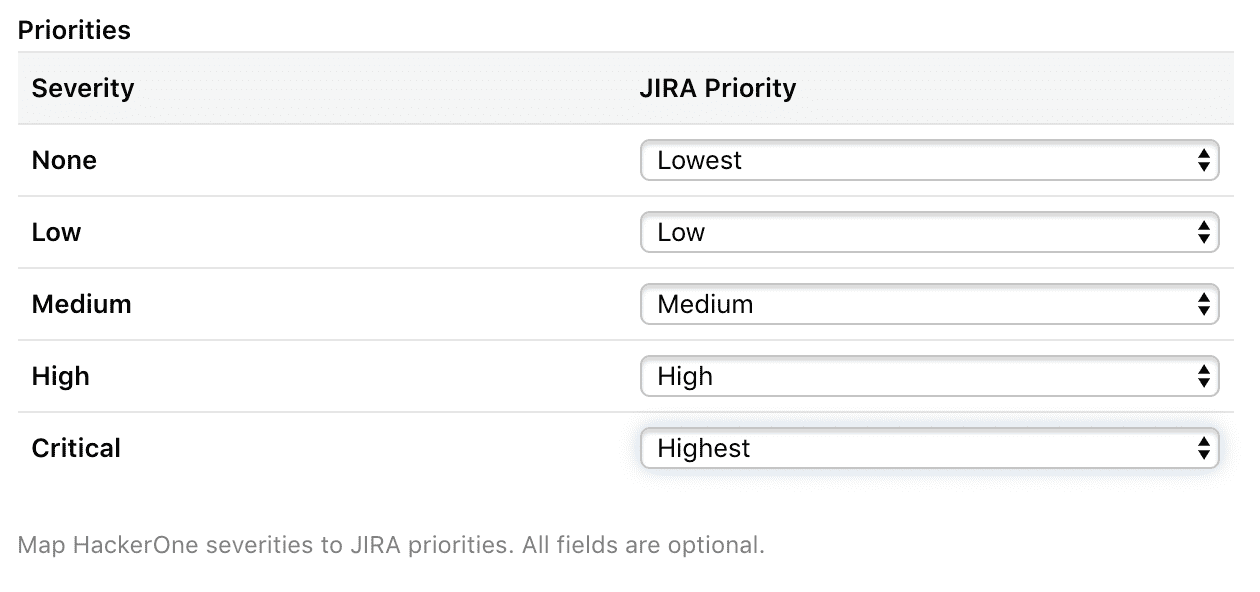1260x592 pixels.
Task: Click the Critical severity row label
Action: click(x=76, y=448)
